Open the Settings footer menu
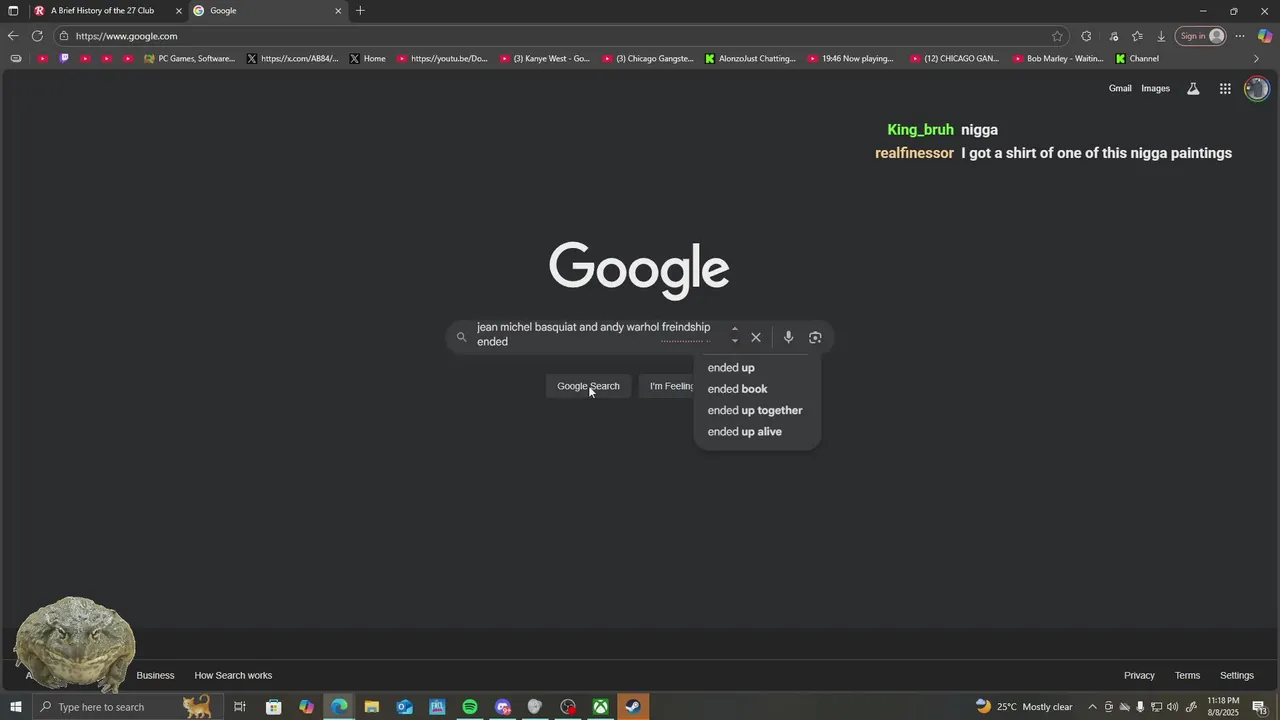The image size is (1280, 720). [1236, 675]
